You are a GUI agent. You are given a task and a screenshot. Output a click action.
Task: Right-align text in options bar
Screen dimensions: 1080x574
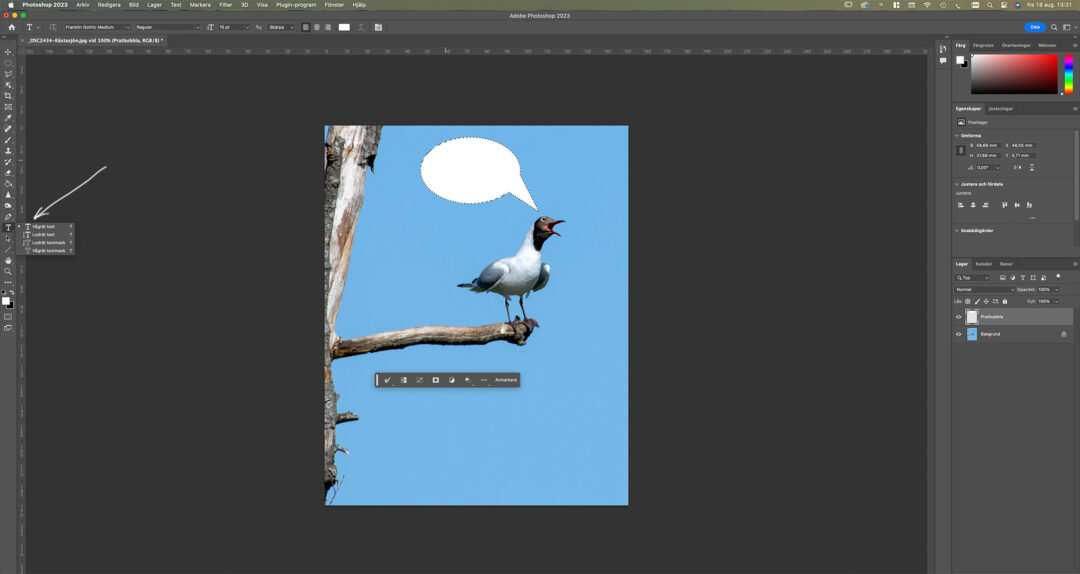[x=328, y=28]
